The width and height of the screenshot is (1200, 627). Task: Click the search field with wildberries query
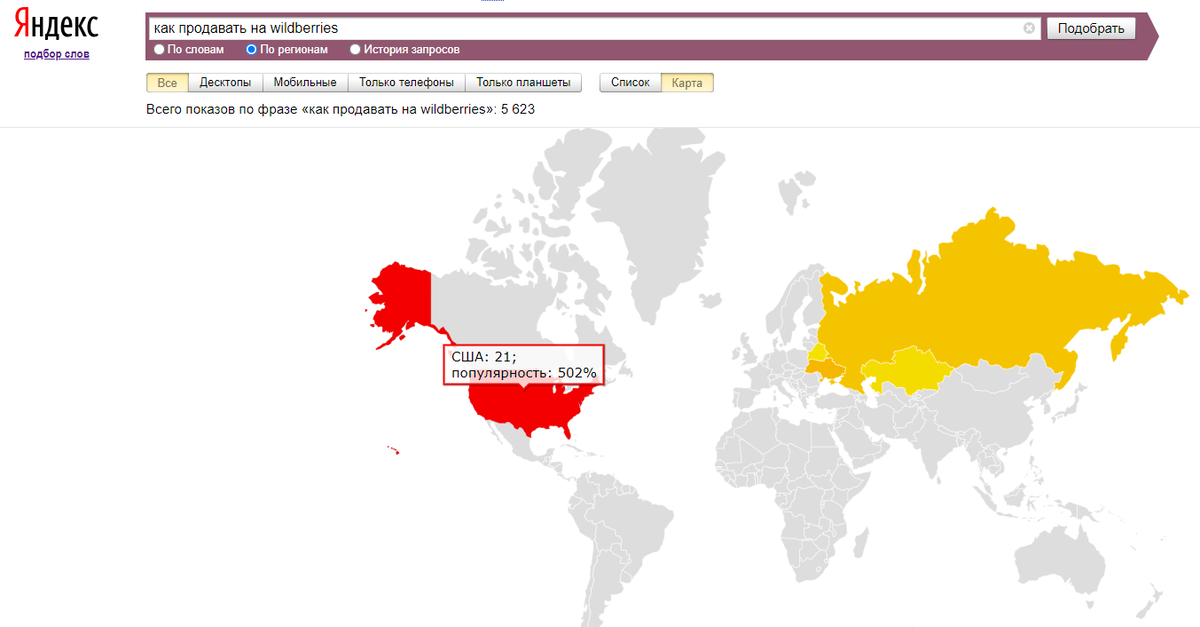tap(594, 28)
